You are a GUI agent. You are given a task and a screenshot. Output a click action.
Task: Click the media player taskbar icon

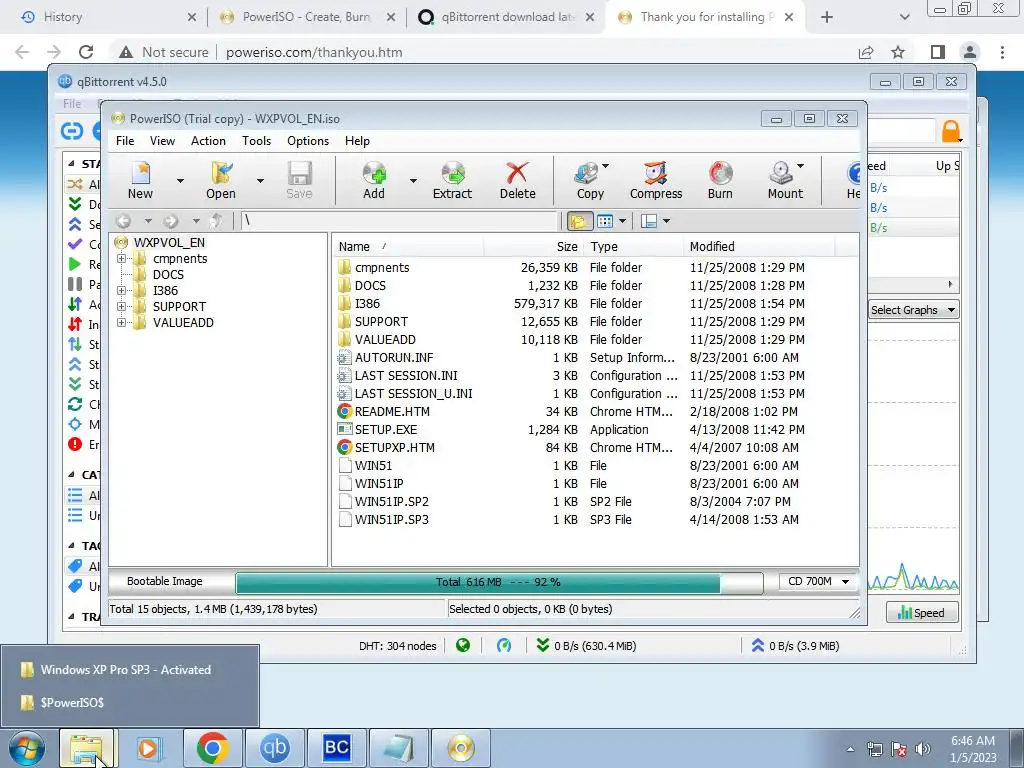(x=150, y=748)
